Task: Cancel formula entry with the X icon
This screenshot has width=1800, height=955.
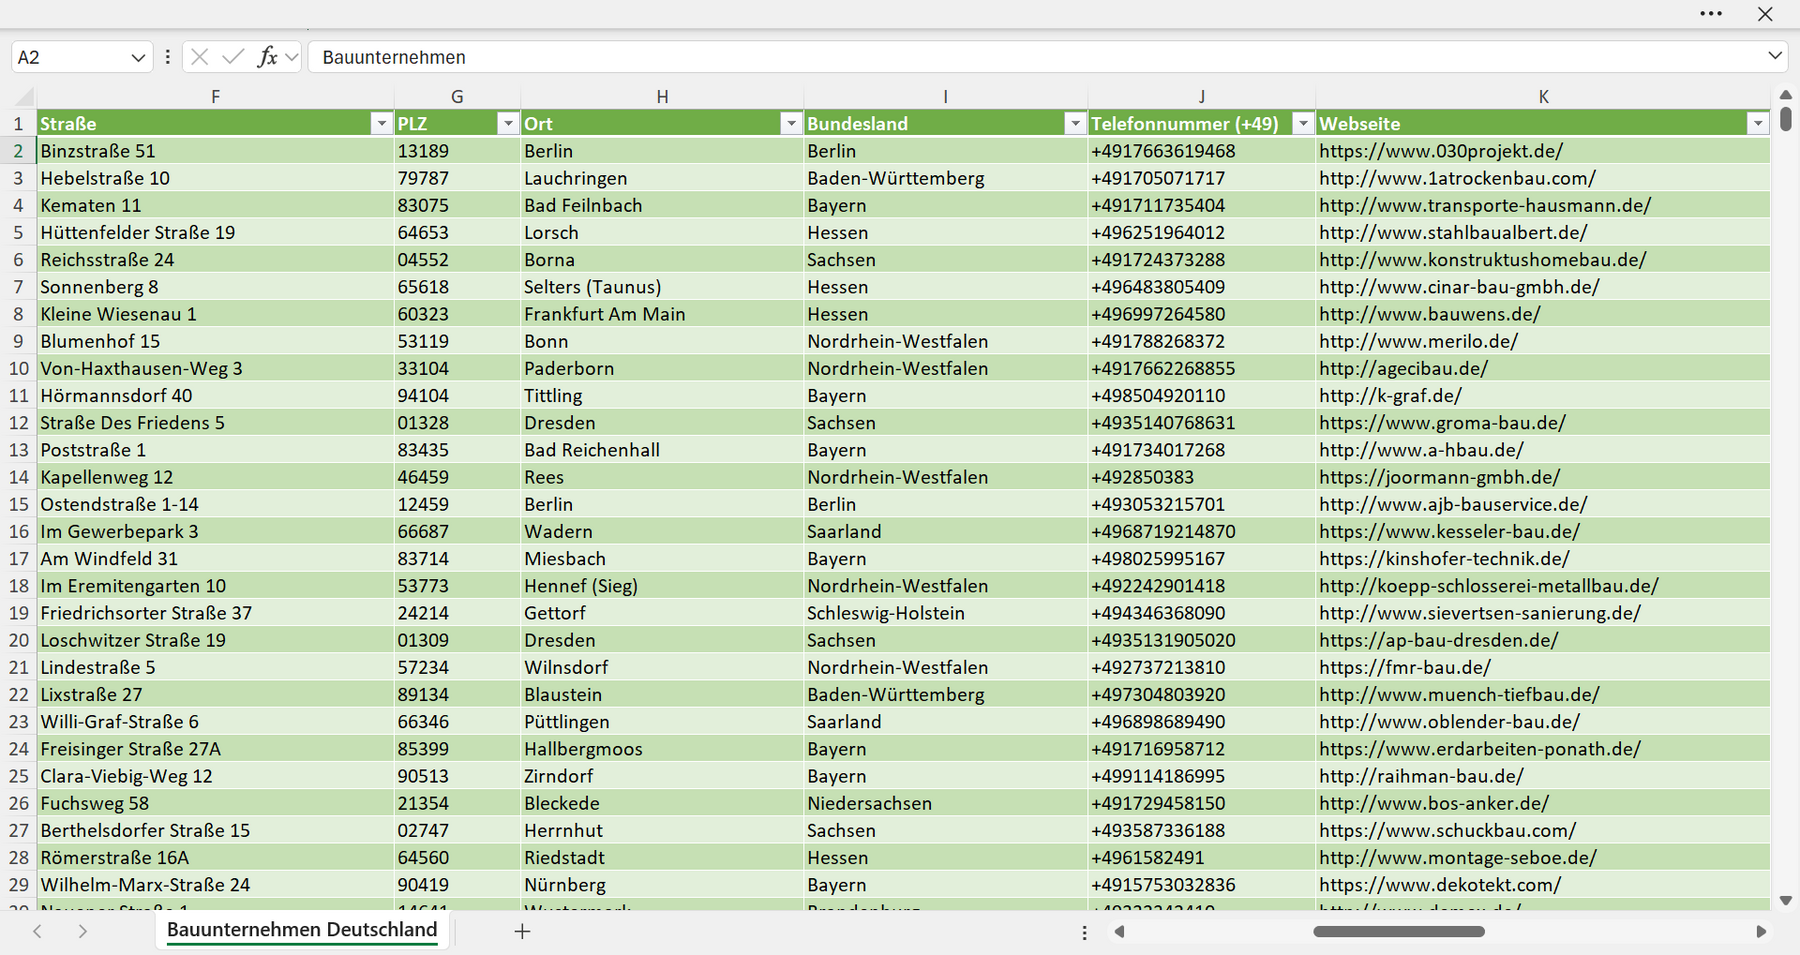Action: tap(199, 57)
